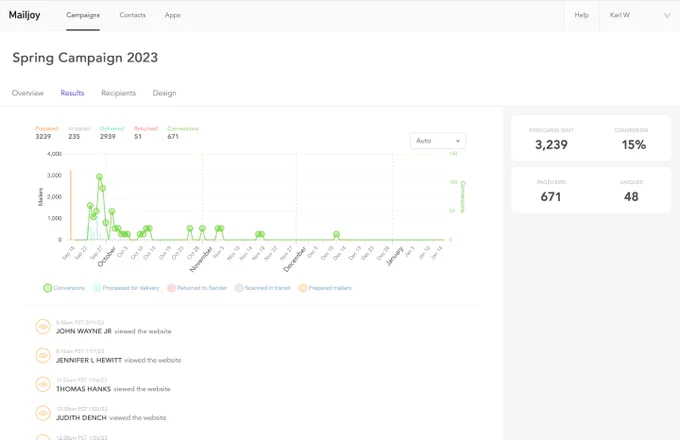Toggle the Scanned in transit series
680x440 pixels.
pyautogui.click(x=263, y=288)
